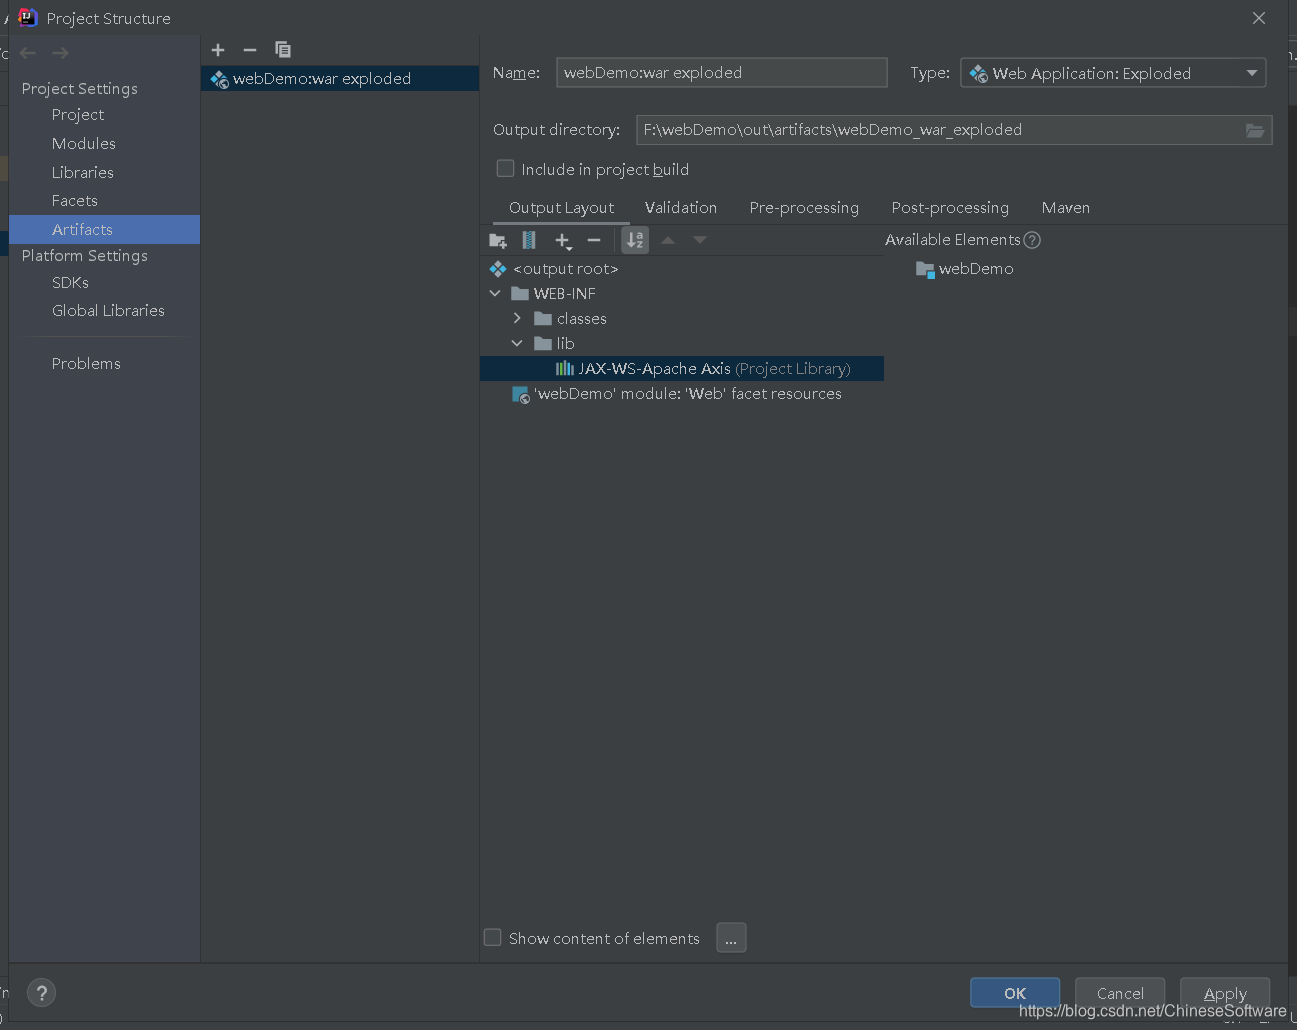Viewport: 1297px width, 1030px height.
Task: Expand the classes folder
Action: (517, 319)
